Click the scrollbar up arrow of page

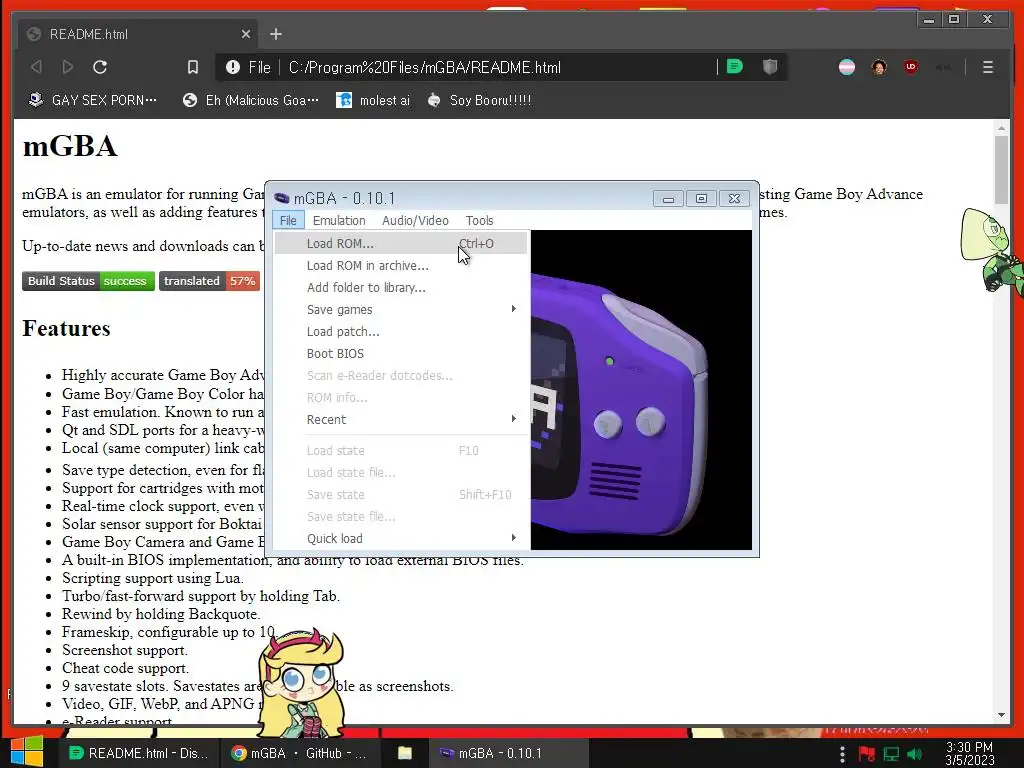point(1001,129)
